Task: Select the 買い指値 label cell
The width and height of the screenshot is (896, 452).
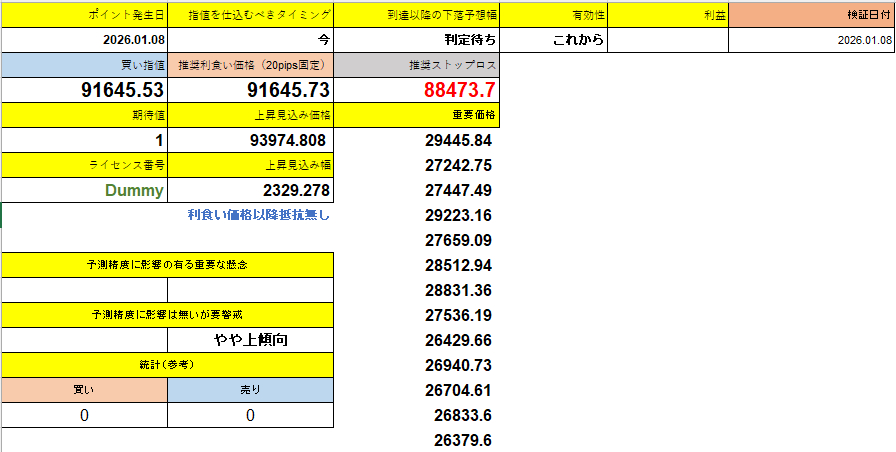Action: [85, 65]
